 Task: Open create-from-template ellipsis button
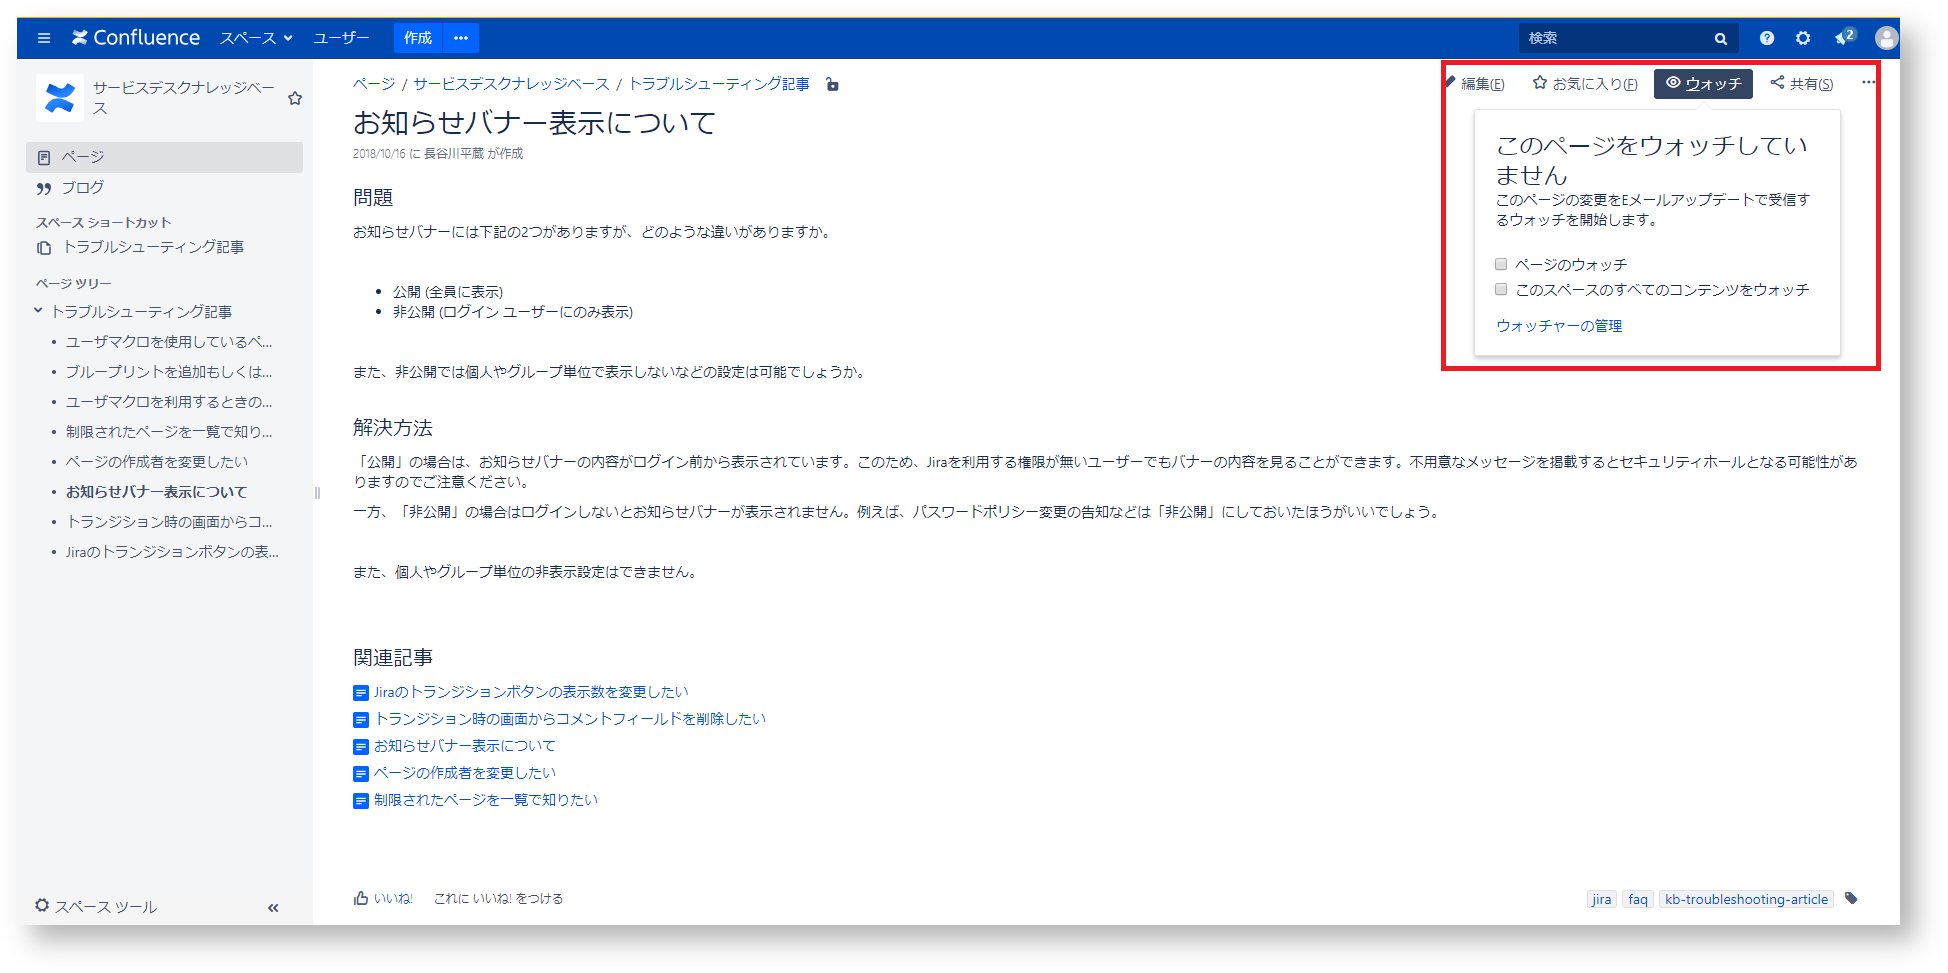(461, 38)
